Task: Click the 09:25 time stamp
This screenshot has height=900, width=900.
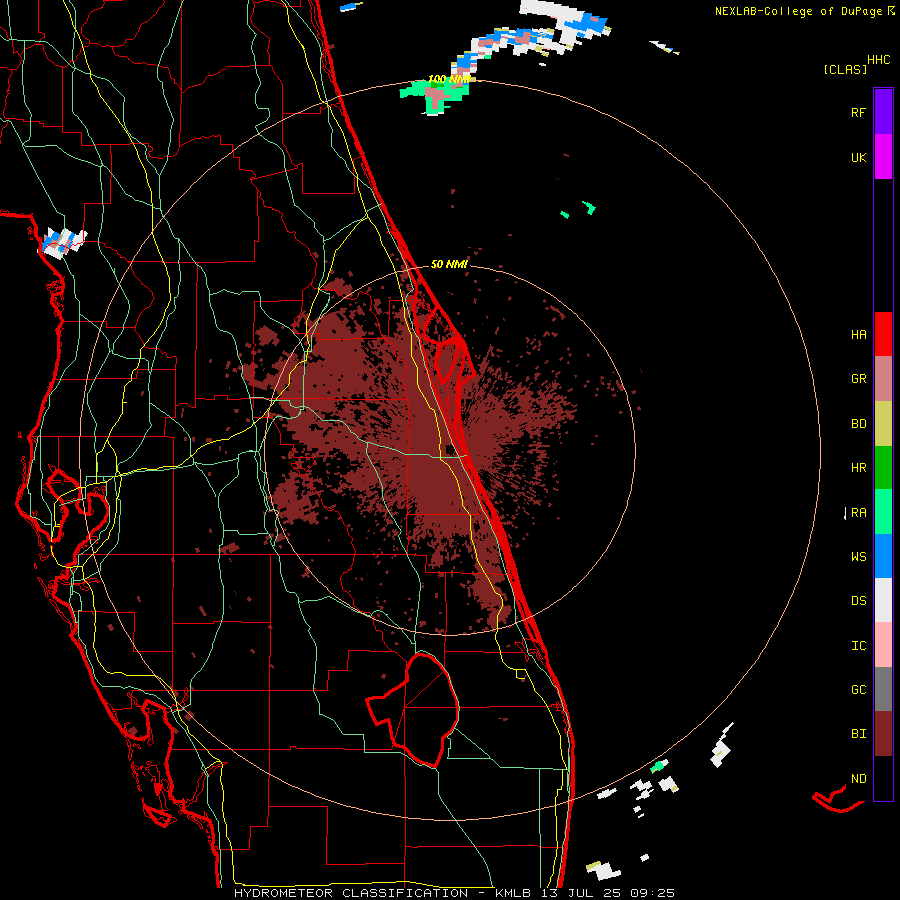Action: [652, 893]
